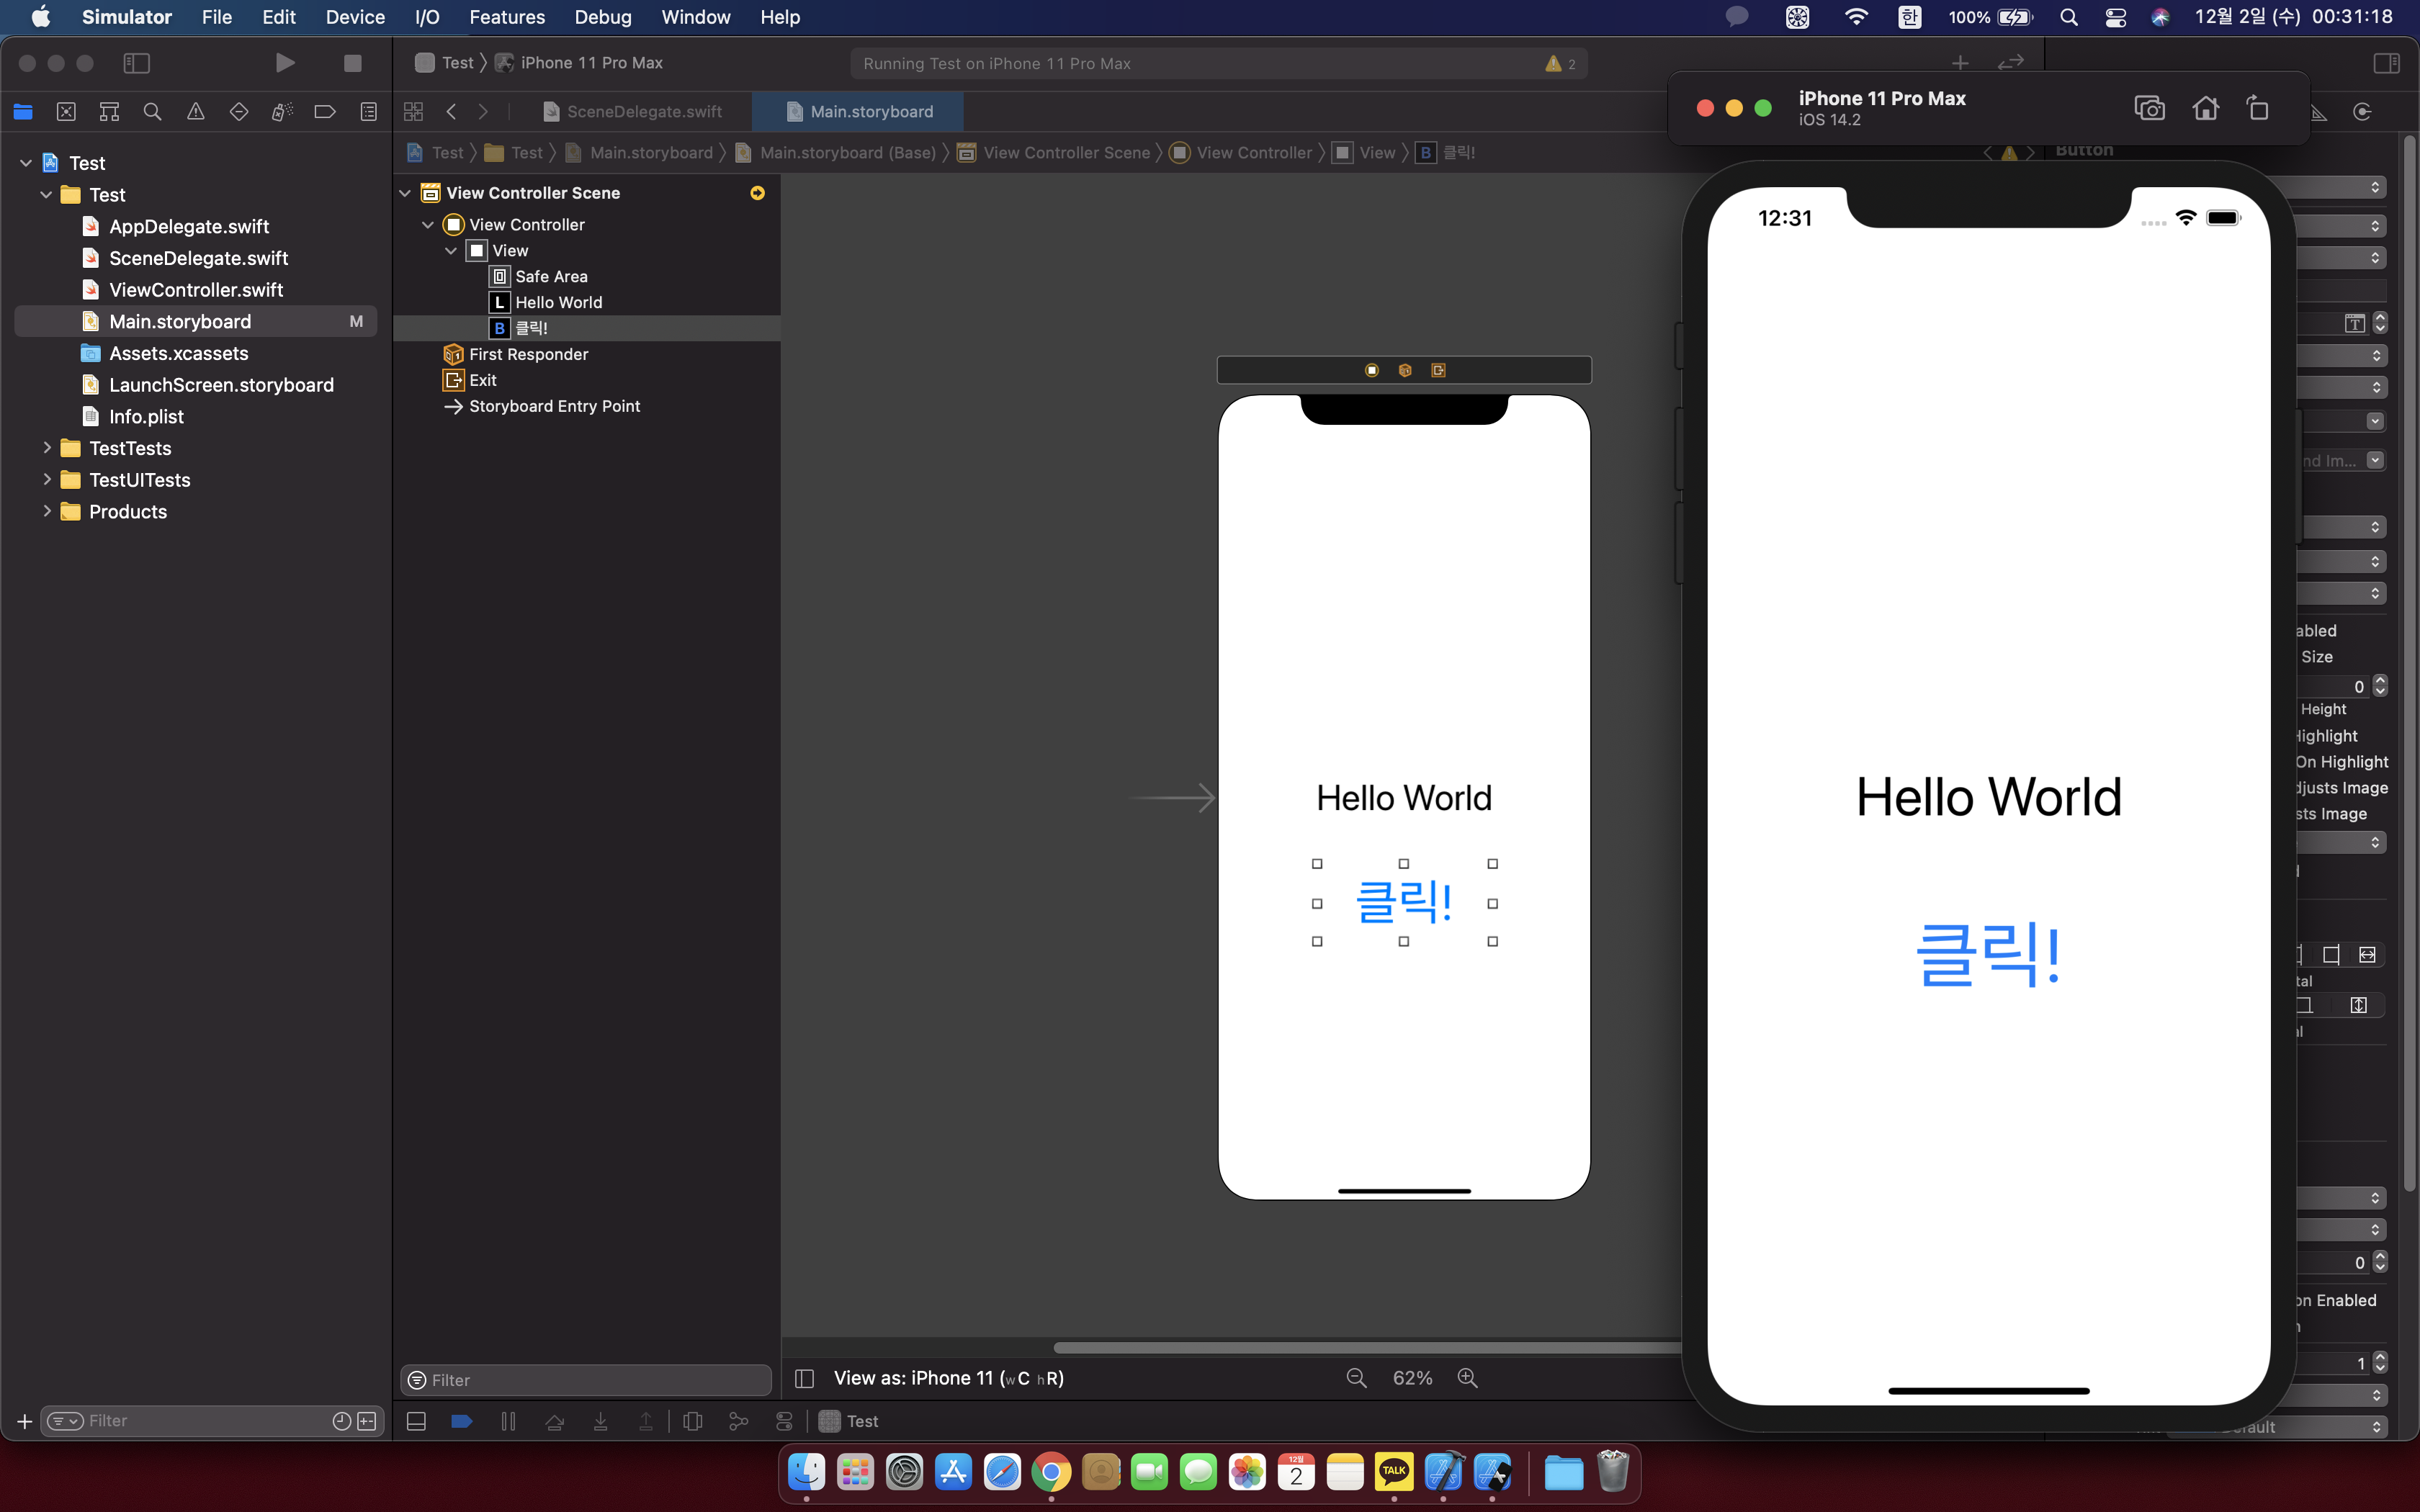This screenshot has width=2420, height=1512.
Task: Open the Device menu
Action: [x=355, y=17]
